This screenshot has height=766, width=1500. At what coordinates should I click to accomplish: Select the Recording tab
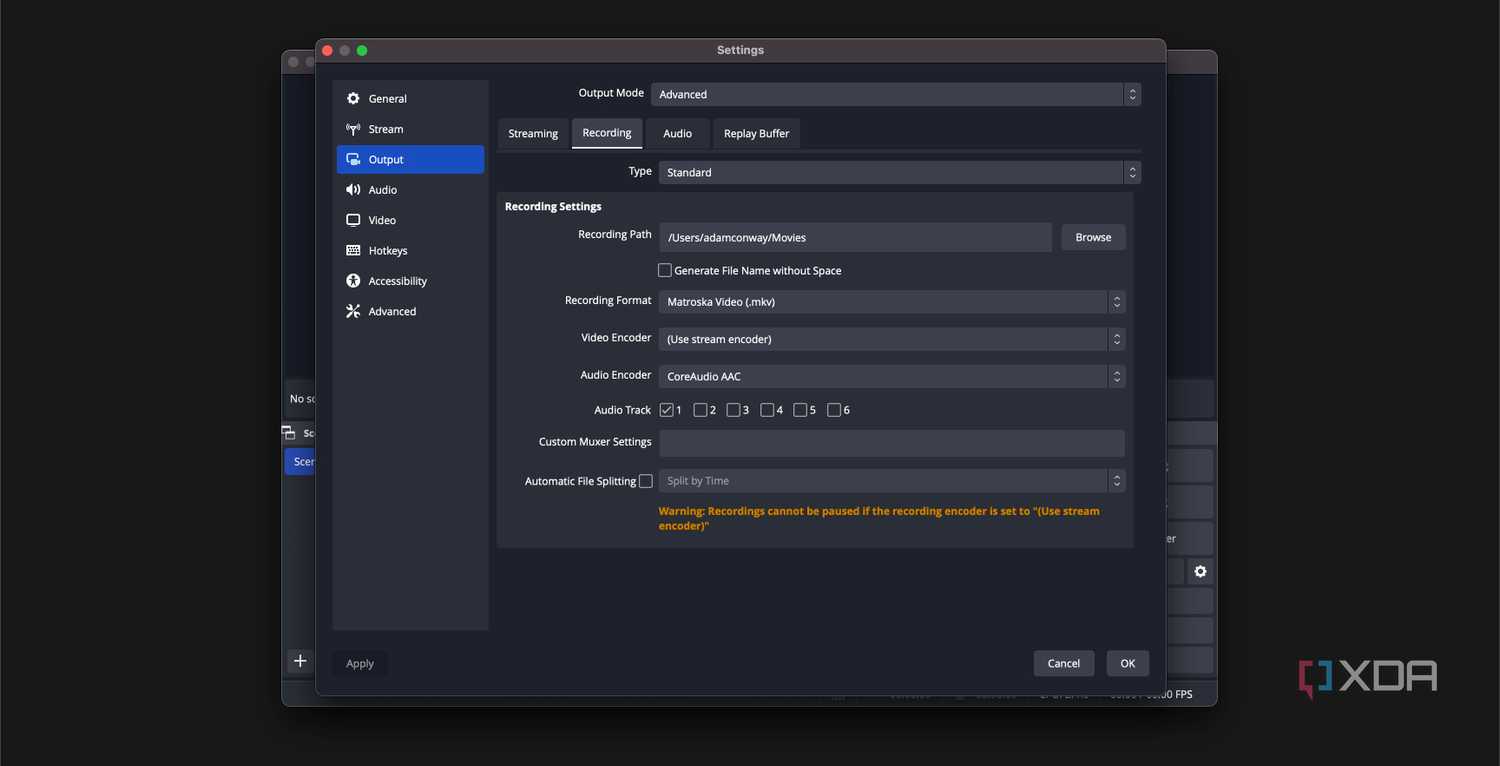click(607, 133)
